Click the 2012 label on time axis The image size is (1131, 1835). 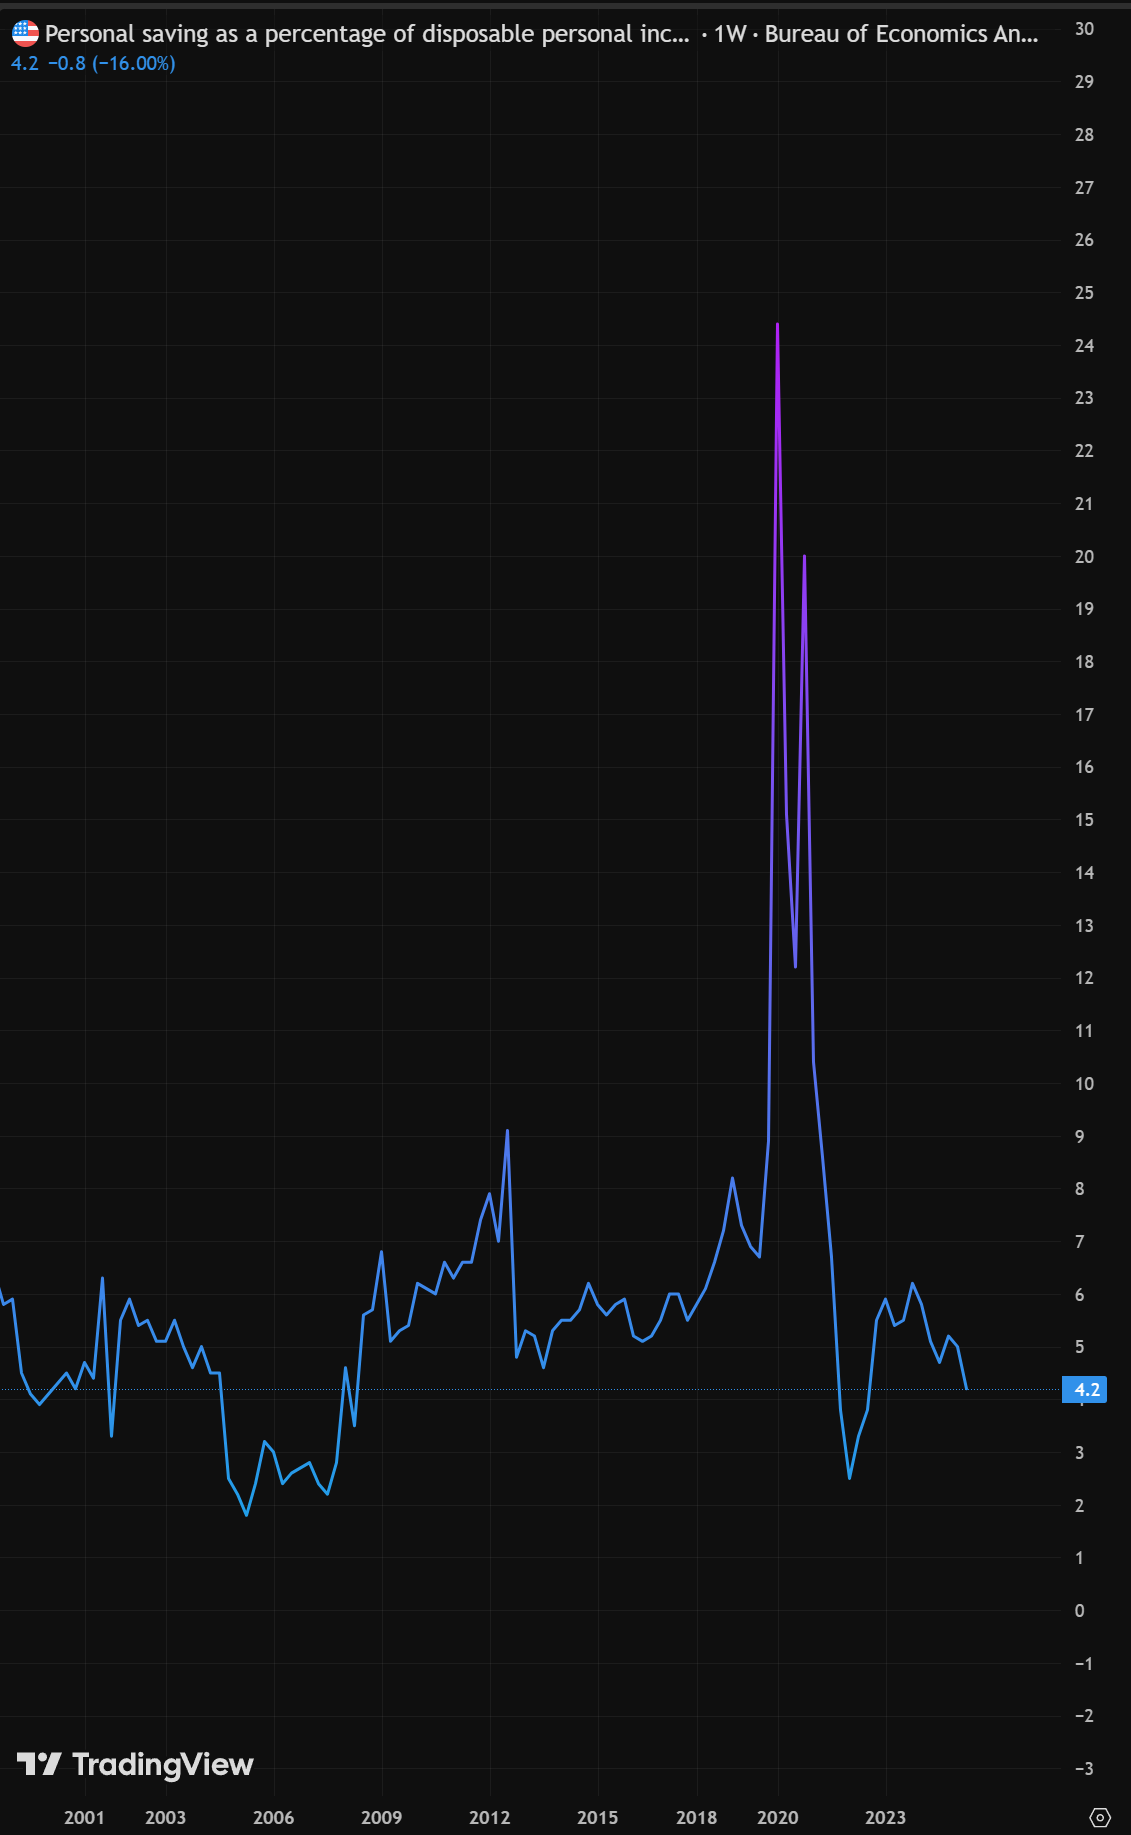(489, 1817)
